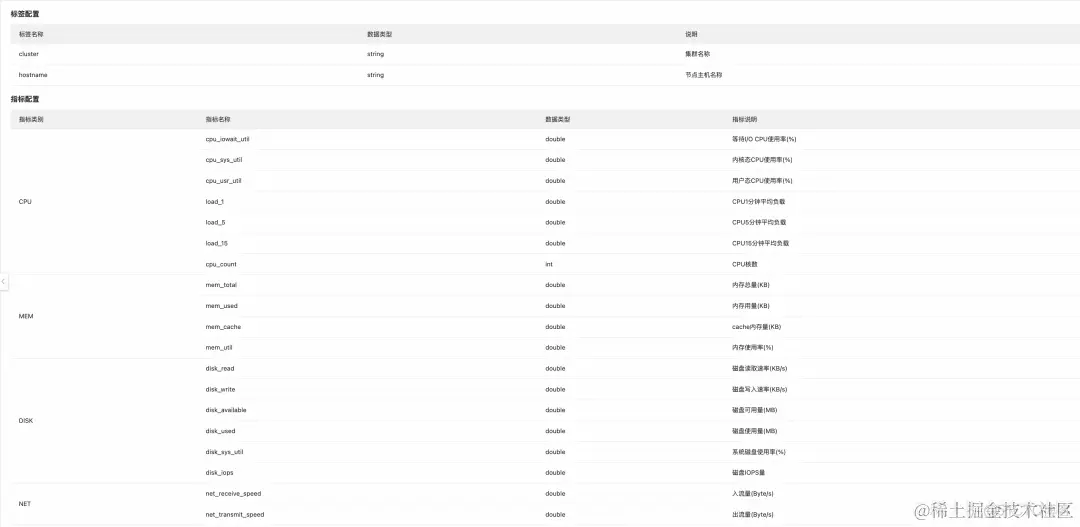The height and width of the screenshot is (527, 1080).
Task: Click the net_receive_speed metric name
Action: pyautogui.click(x=233, y=493)
